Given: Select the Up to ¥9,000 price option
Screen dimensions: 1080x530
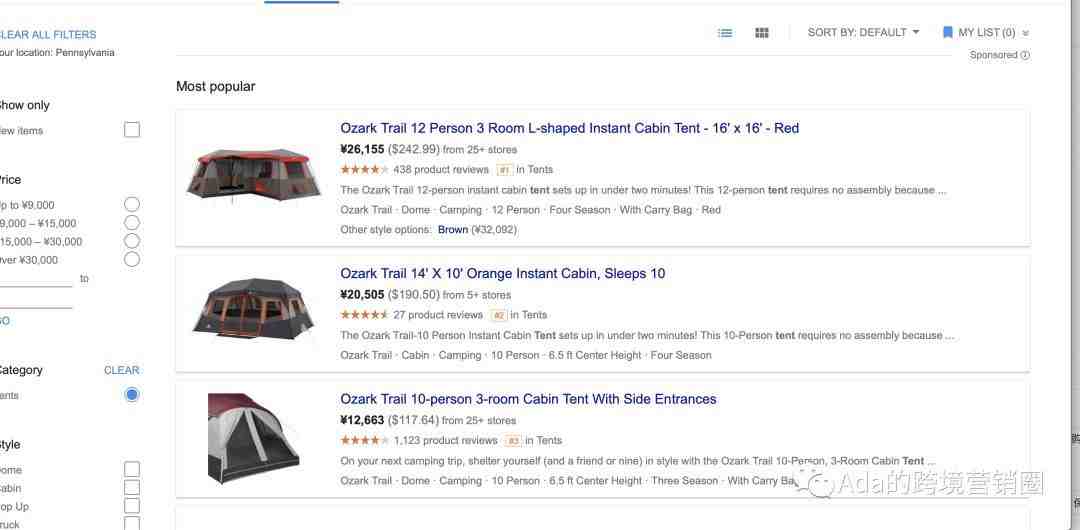Looking at the screenshot, I should point(132,204).
